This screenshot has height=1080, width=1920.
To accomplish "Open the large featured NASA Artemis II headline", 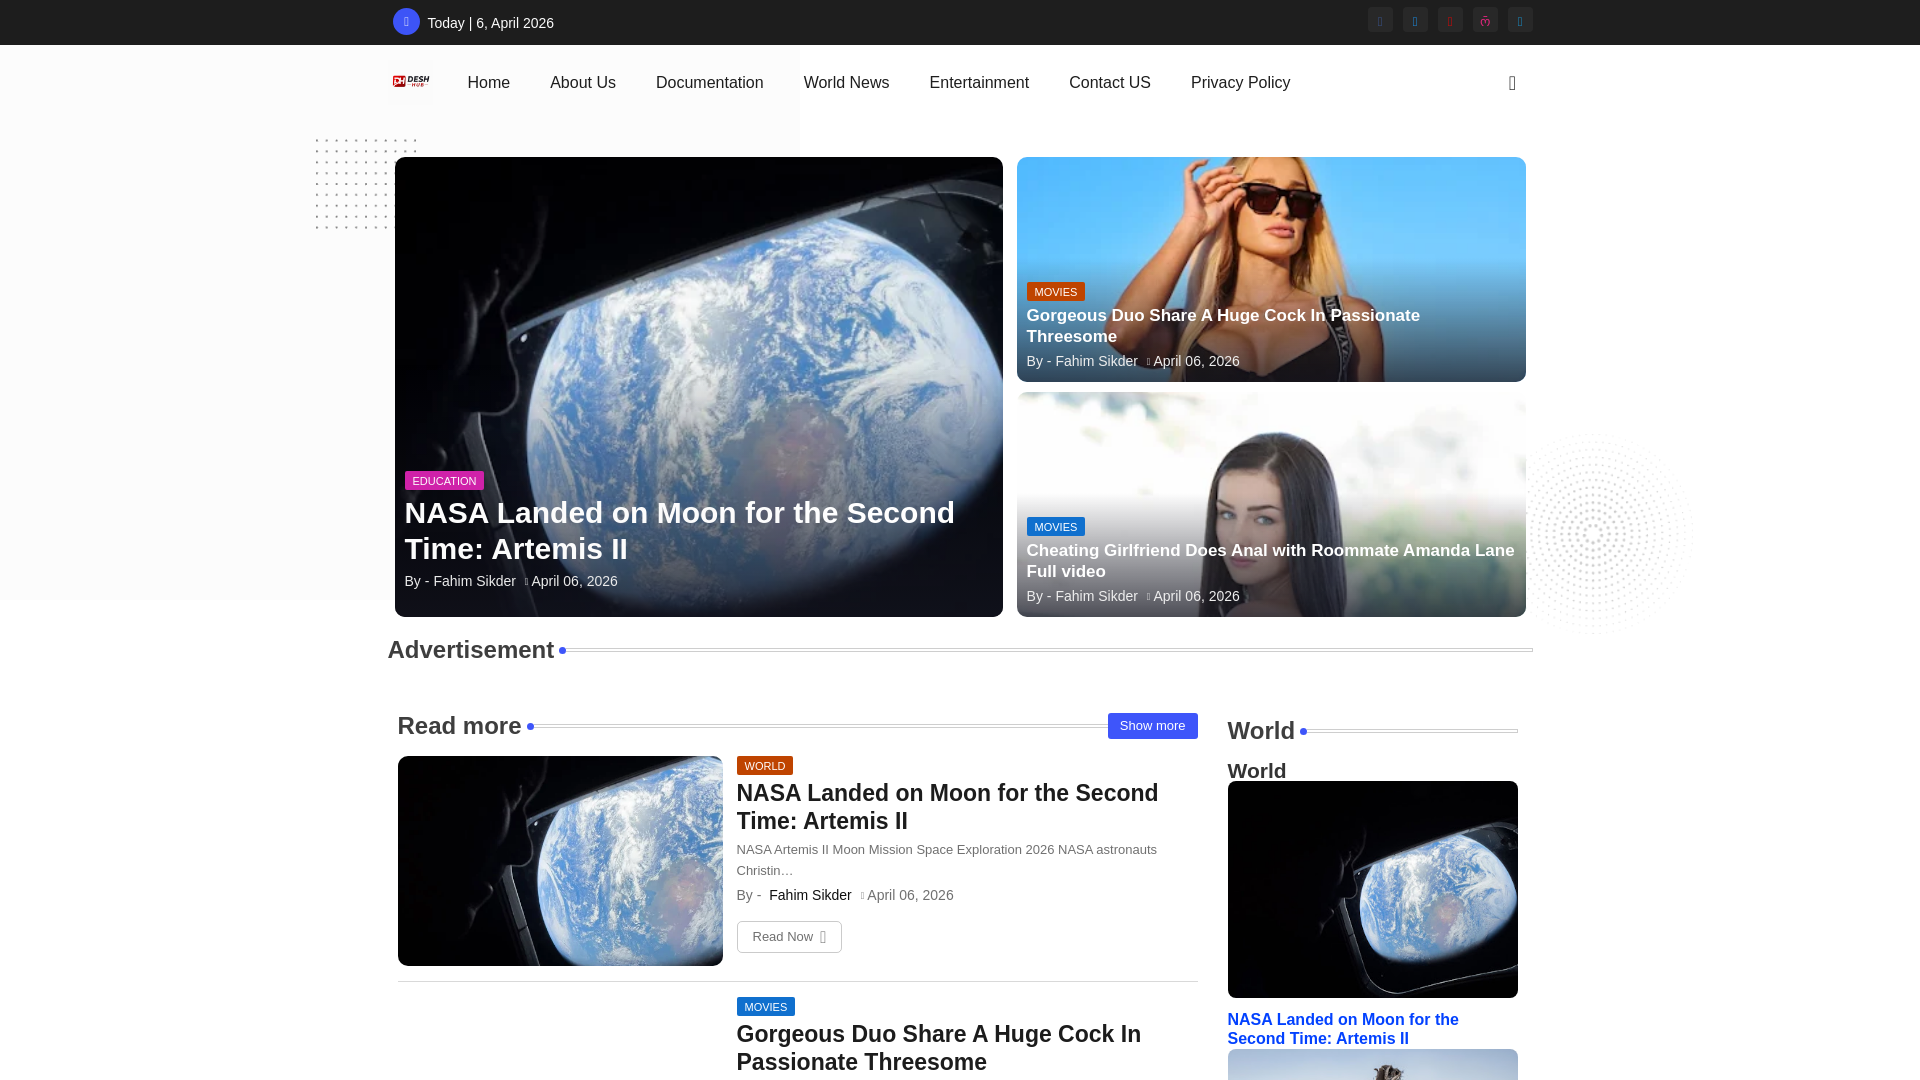I will [x=680, y=530].
